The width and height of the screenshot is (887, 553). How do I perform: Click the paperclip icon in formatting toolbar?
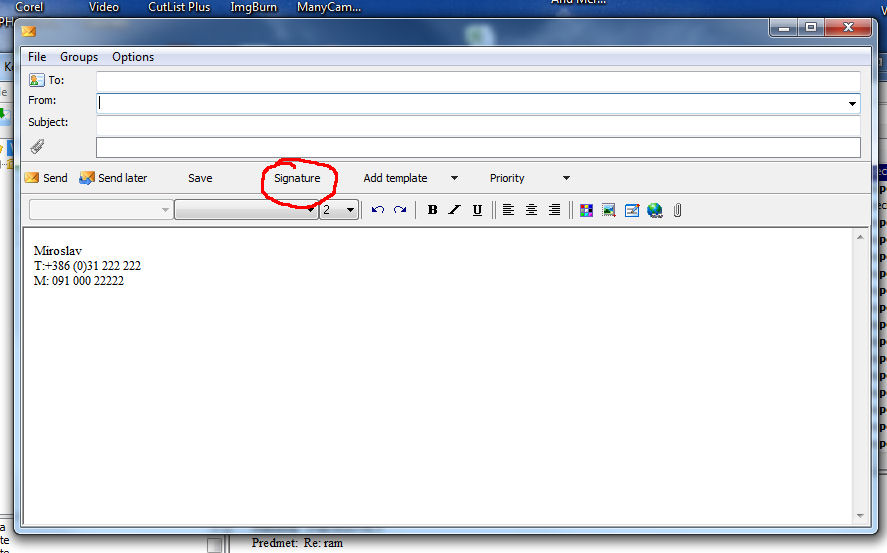click(x=677, y=210)
